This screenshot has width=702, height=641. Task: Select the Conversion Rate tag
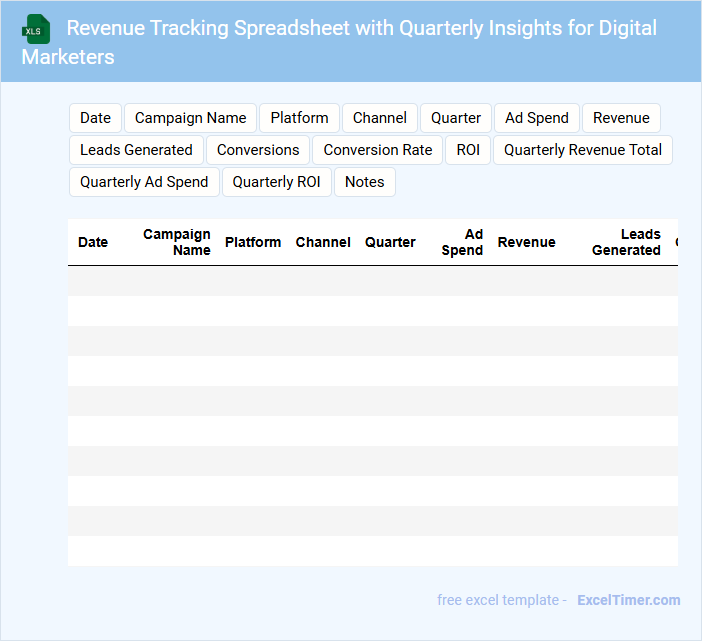tap(378, 150)
